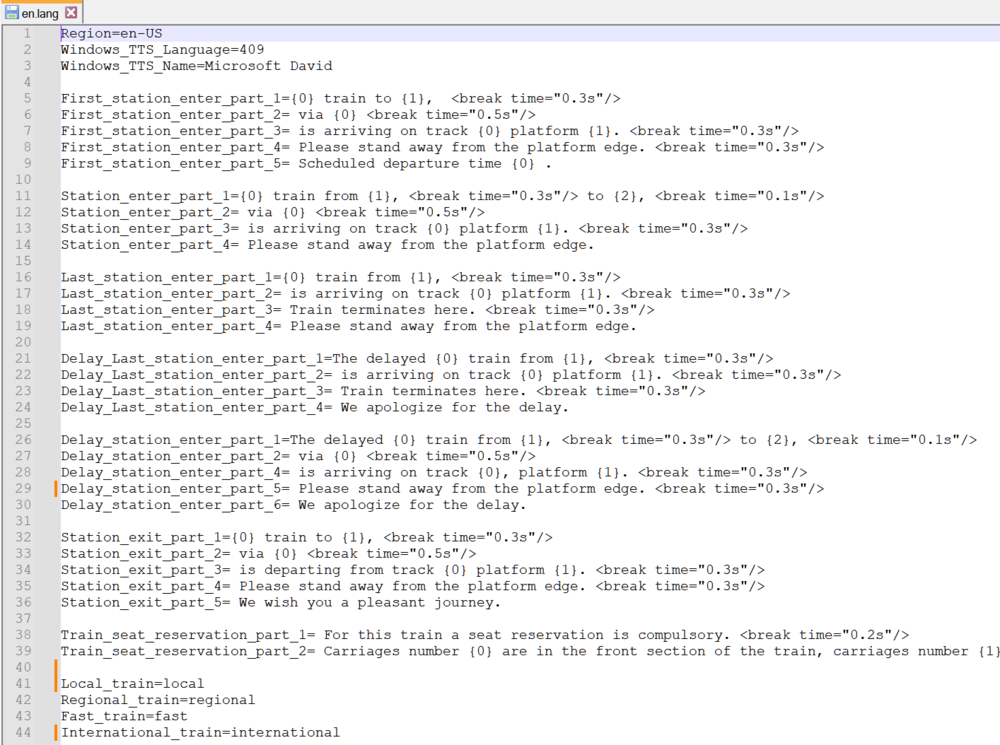
Task: Click line number 44 in the margin
Action: click(25, 732)
